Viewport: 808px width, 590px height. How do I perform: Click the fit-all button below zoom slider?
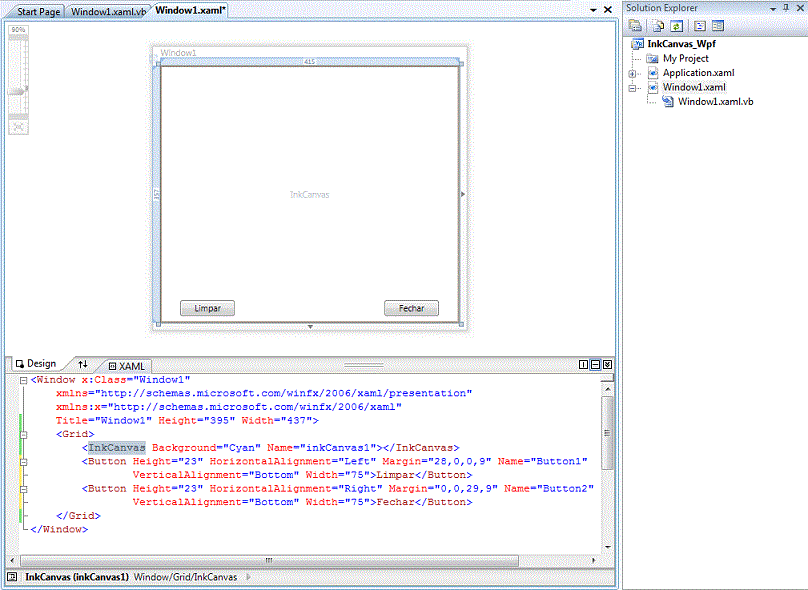point(19,127)
